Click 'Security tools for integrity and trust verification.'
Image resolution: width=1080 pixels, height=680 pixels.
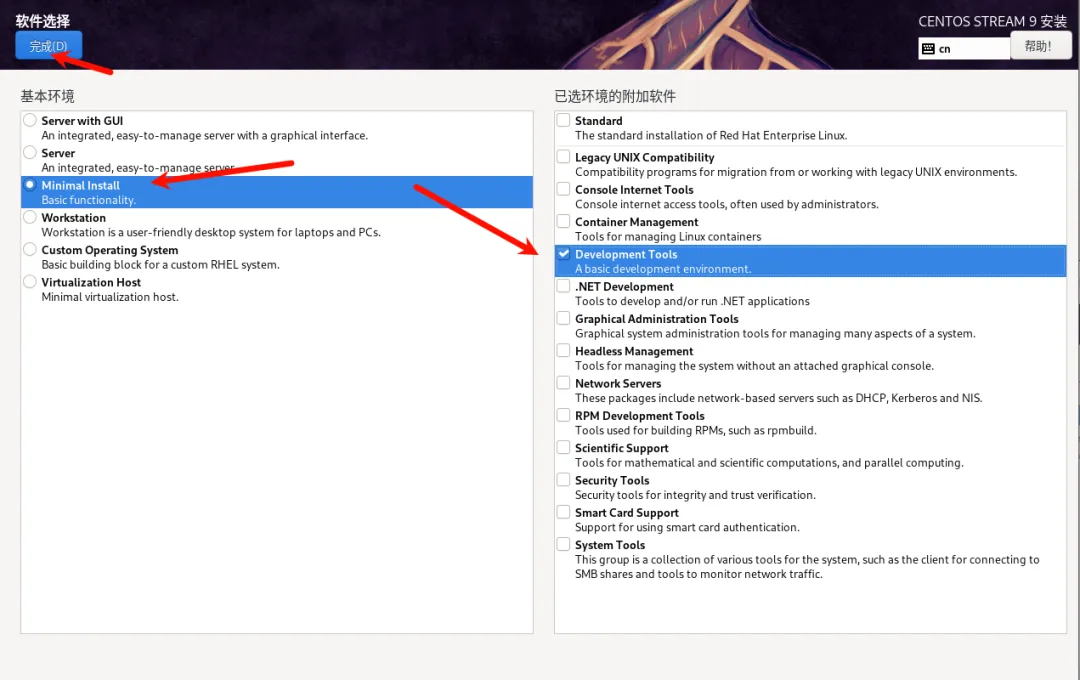[x=695, y=495]
